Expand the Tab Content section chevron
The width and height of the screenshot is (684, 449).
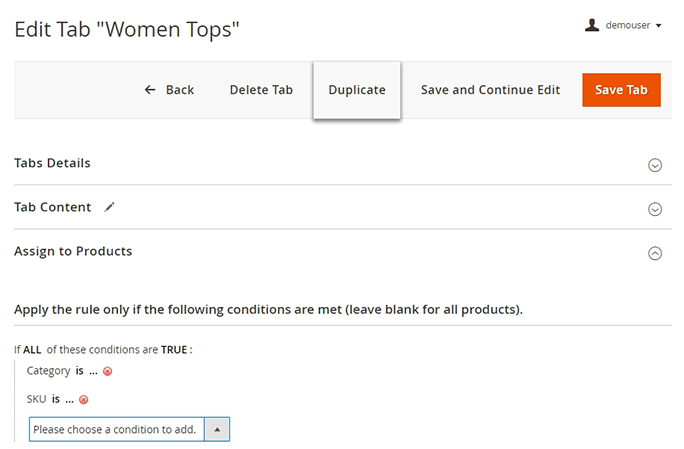coord(655,209)
